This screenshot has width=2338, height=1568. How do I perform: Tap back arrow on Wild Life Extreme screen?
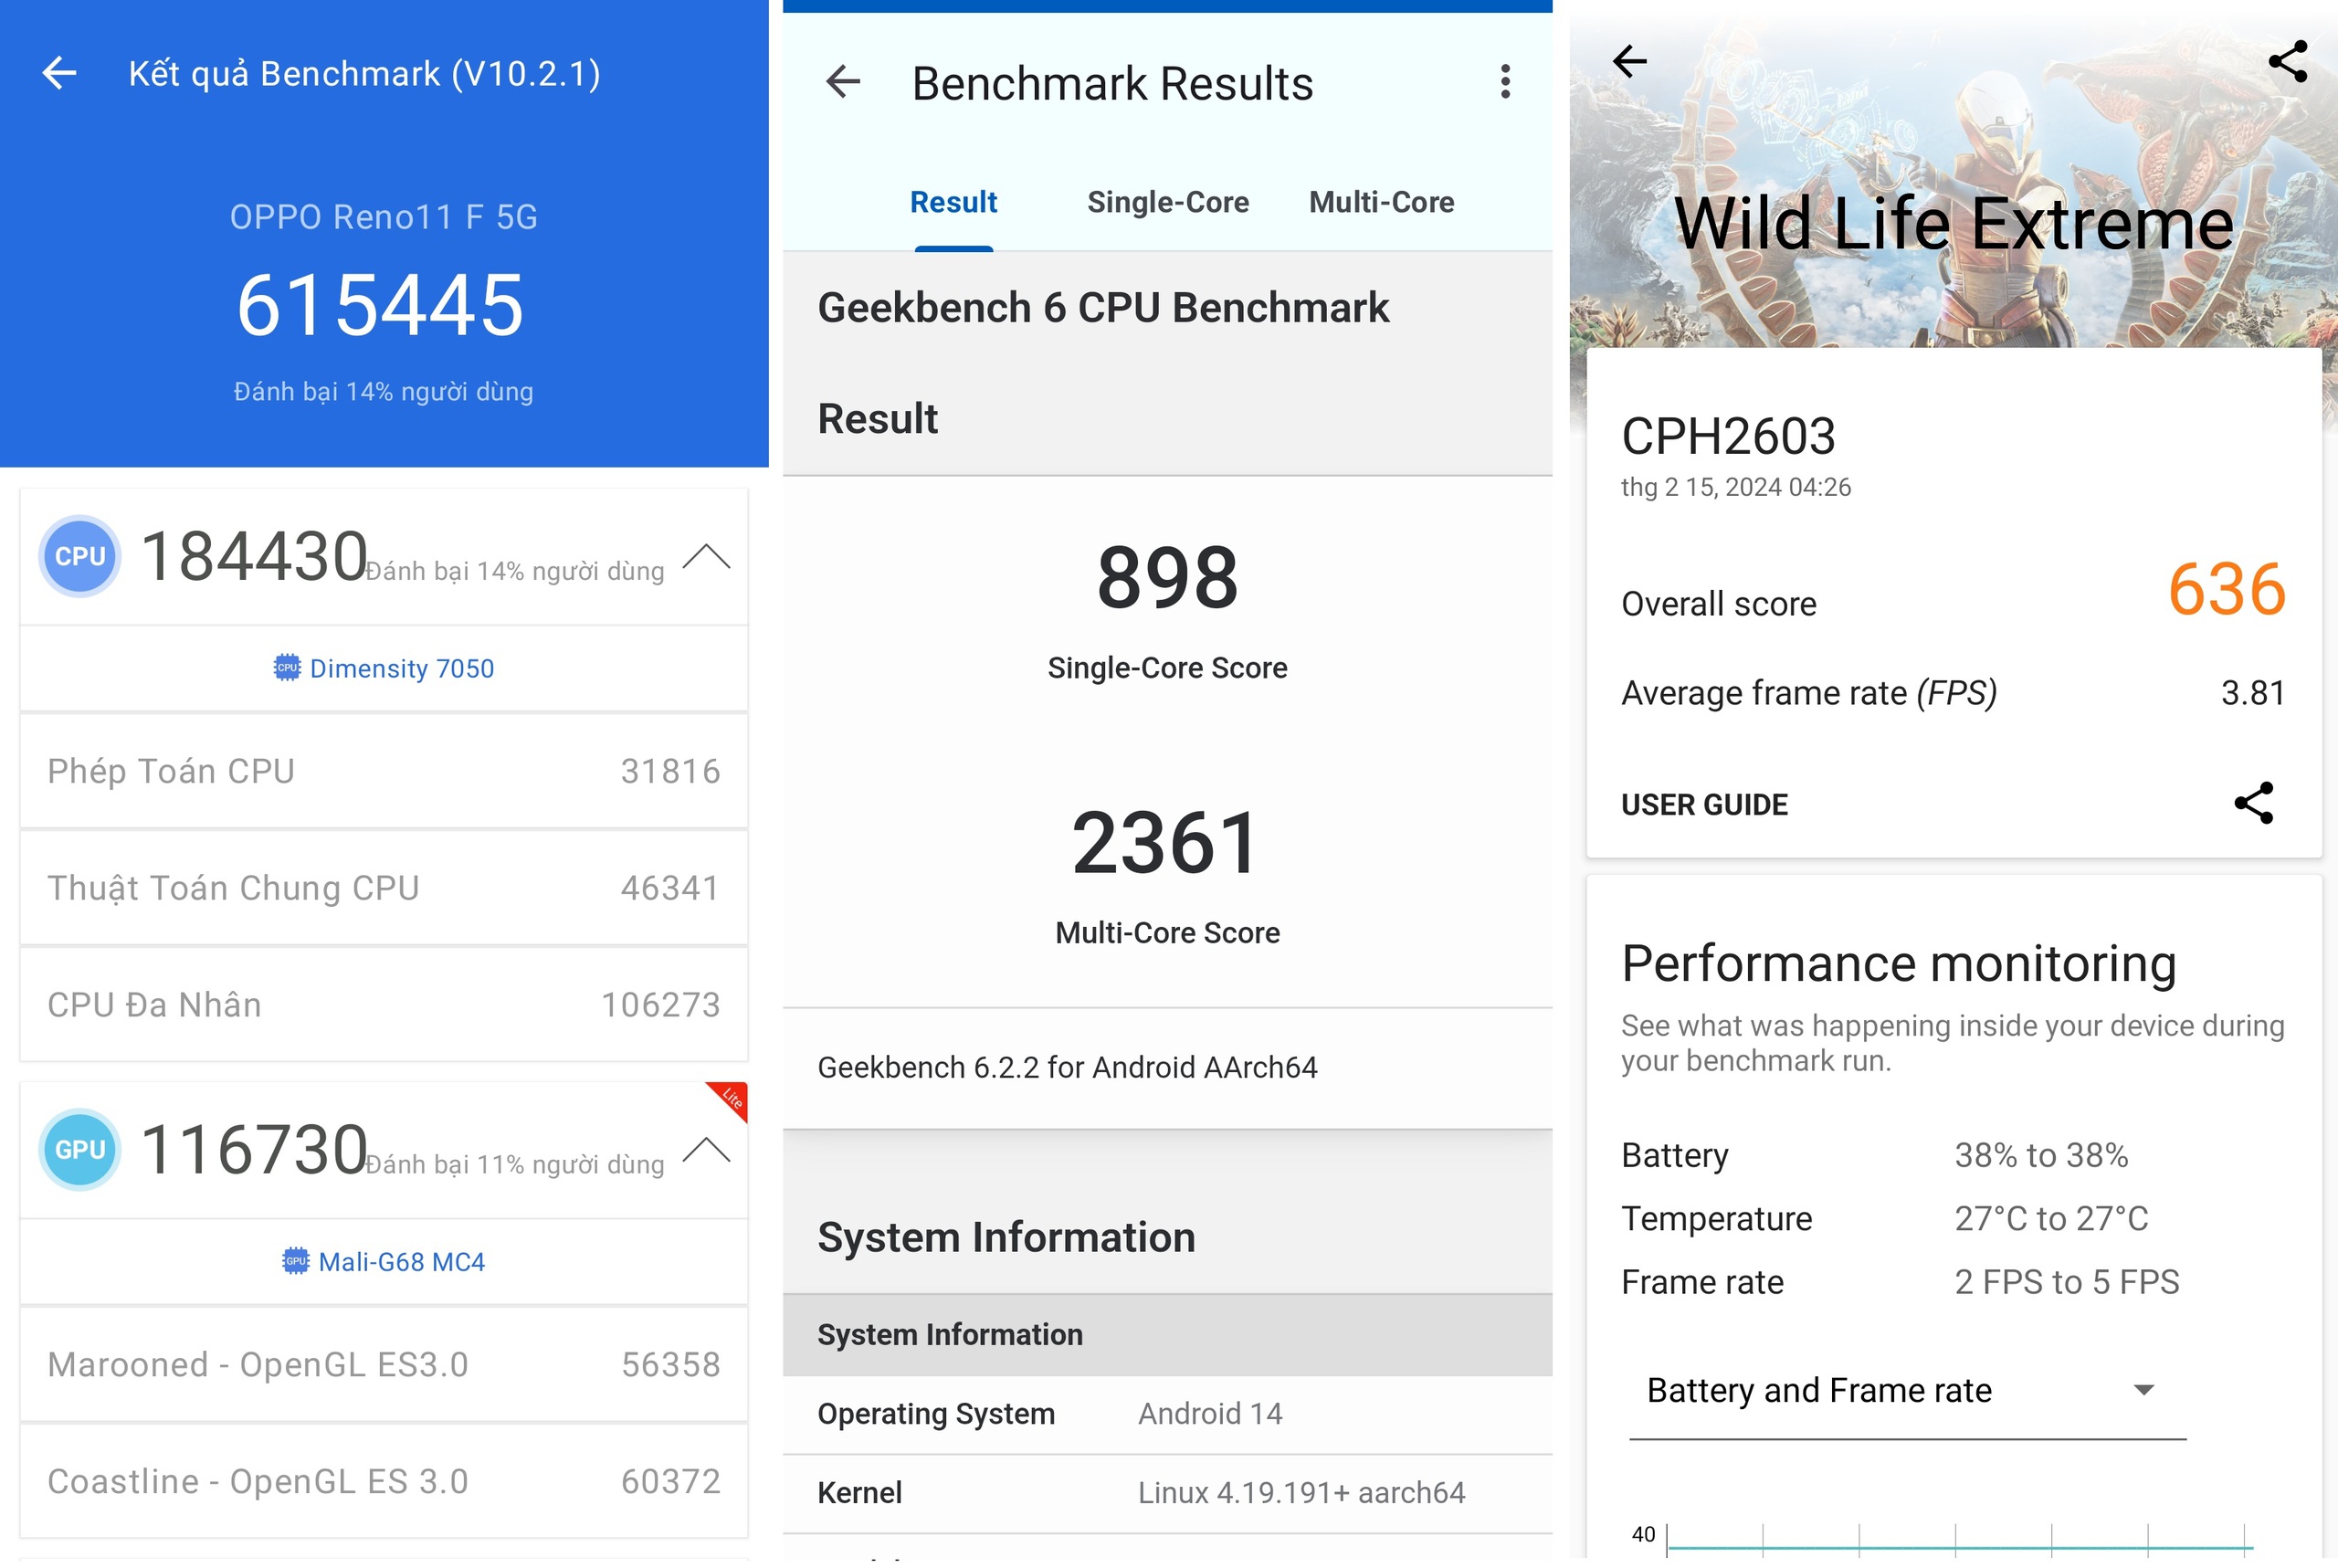(1629, 61)
